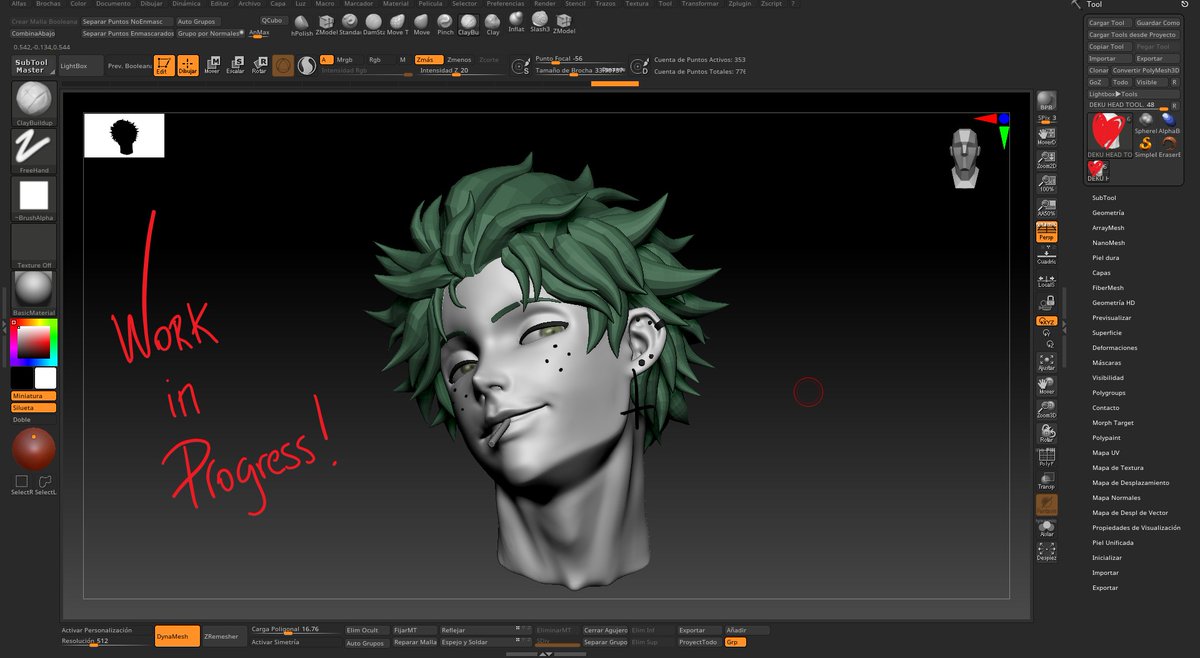1200x658 pixels.
Task: Click the PolyF polyframe icon
Action: pyautogui.click(x=1046, y=458)
